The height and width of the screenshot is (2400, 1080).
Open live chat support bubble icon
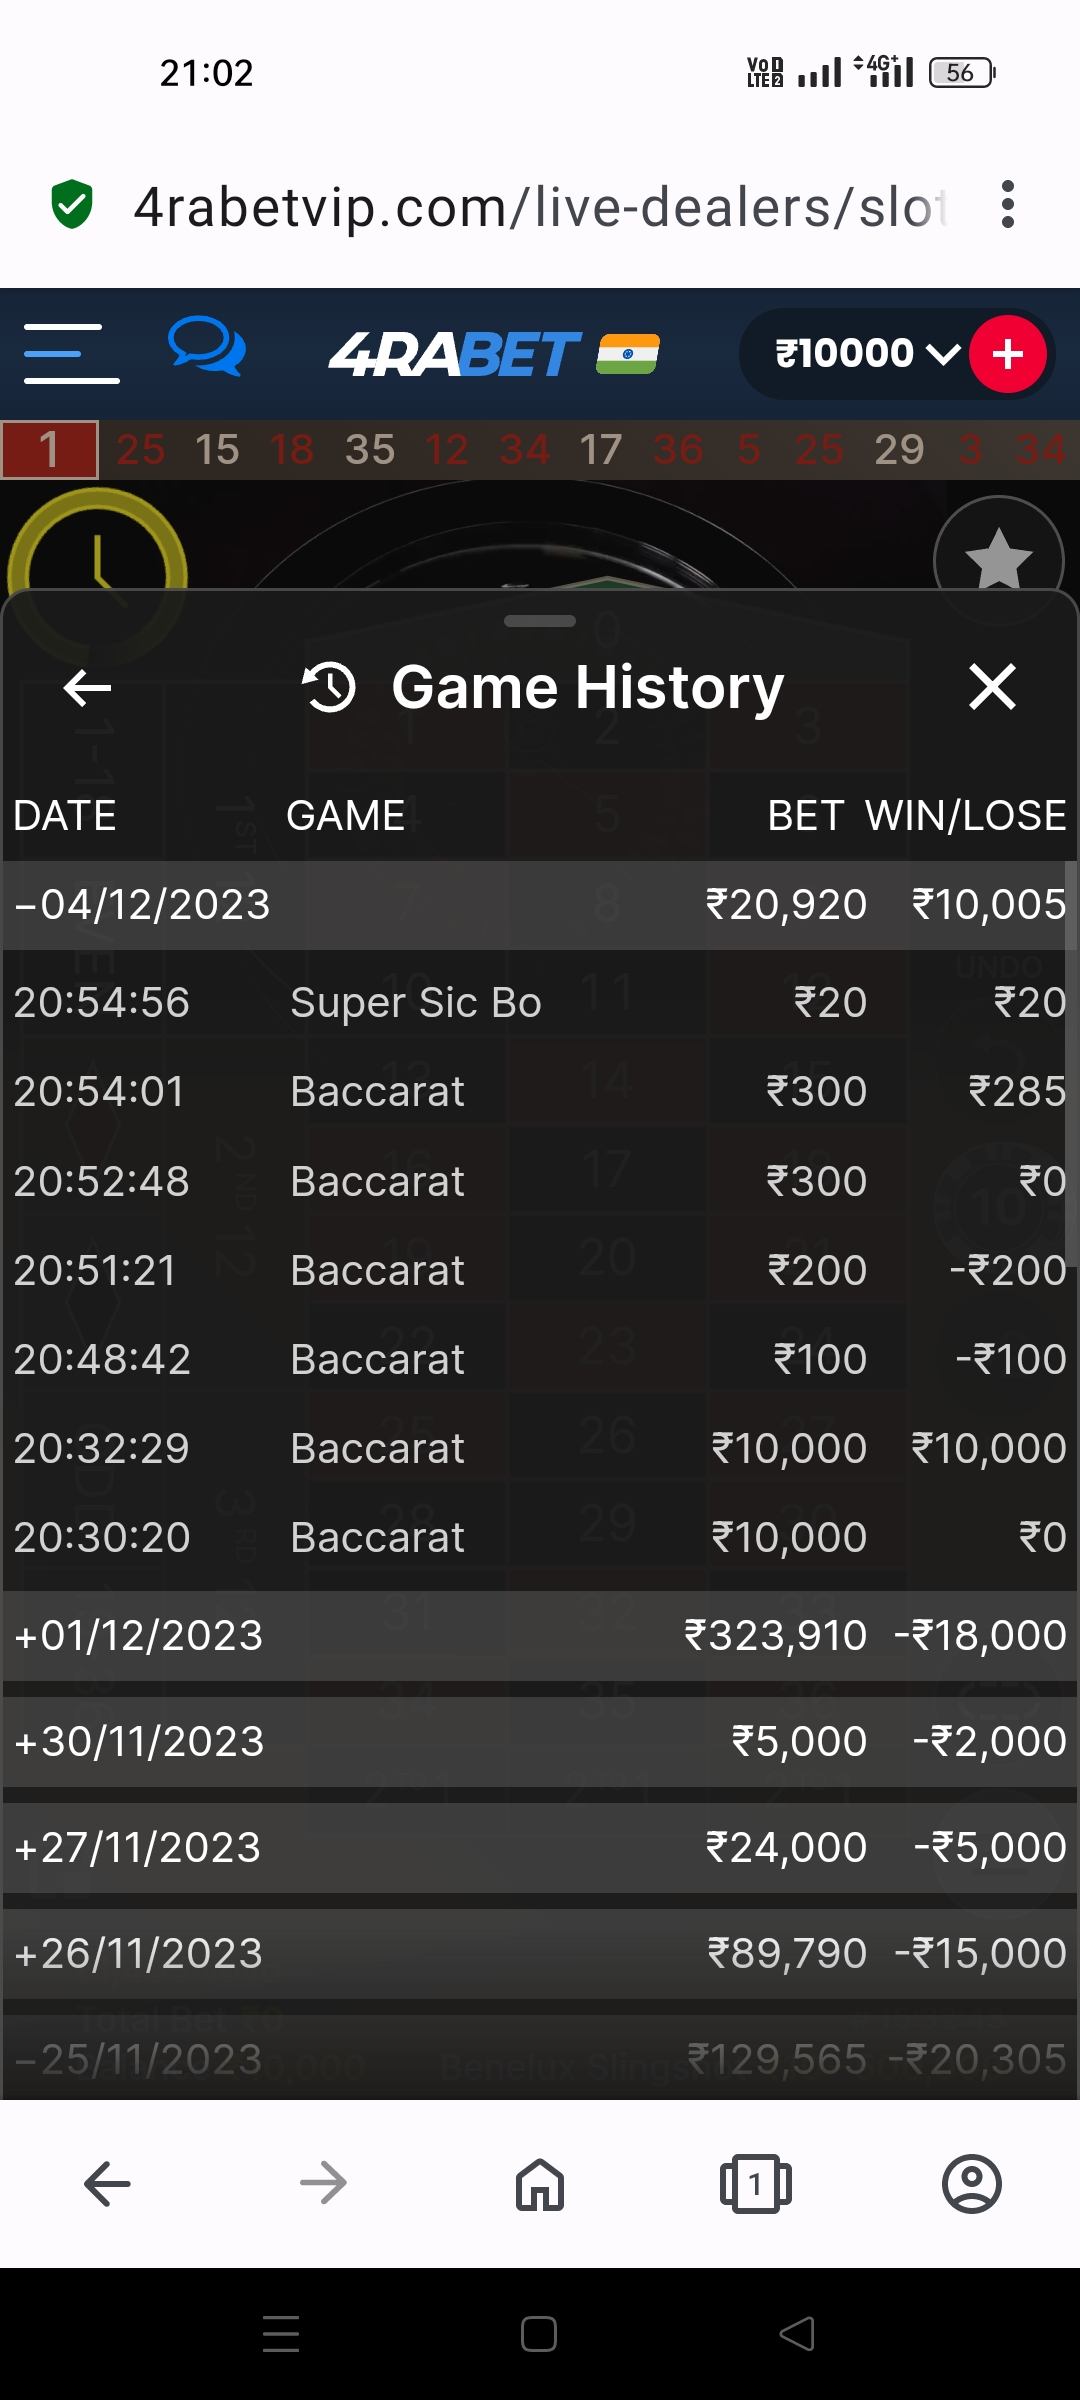coord(206,347)
